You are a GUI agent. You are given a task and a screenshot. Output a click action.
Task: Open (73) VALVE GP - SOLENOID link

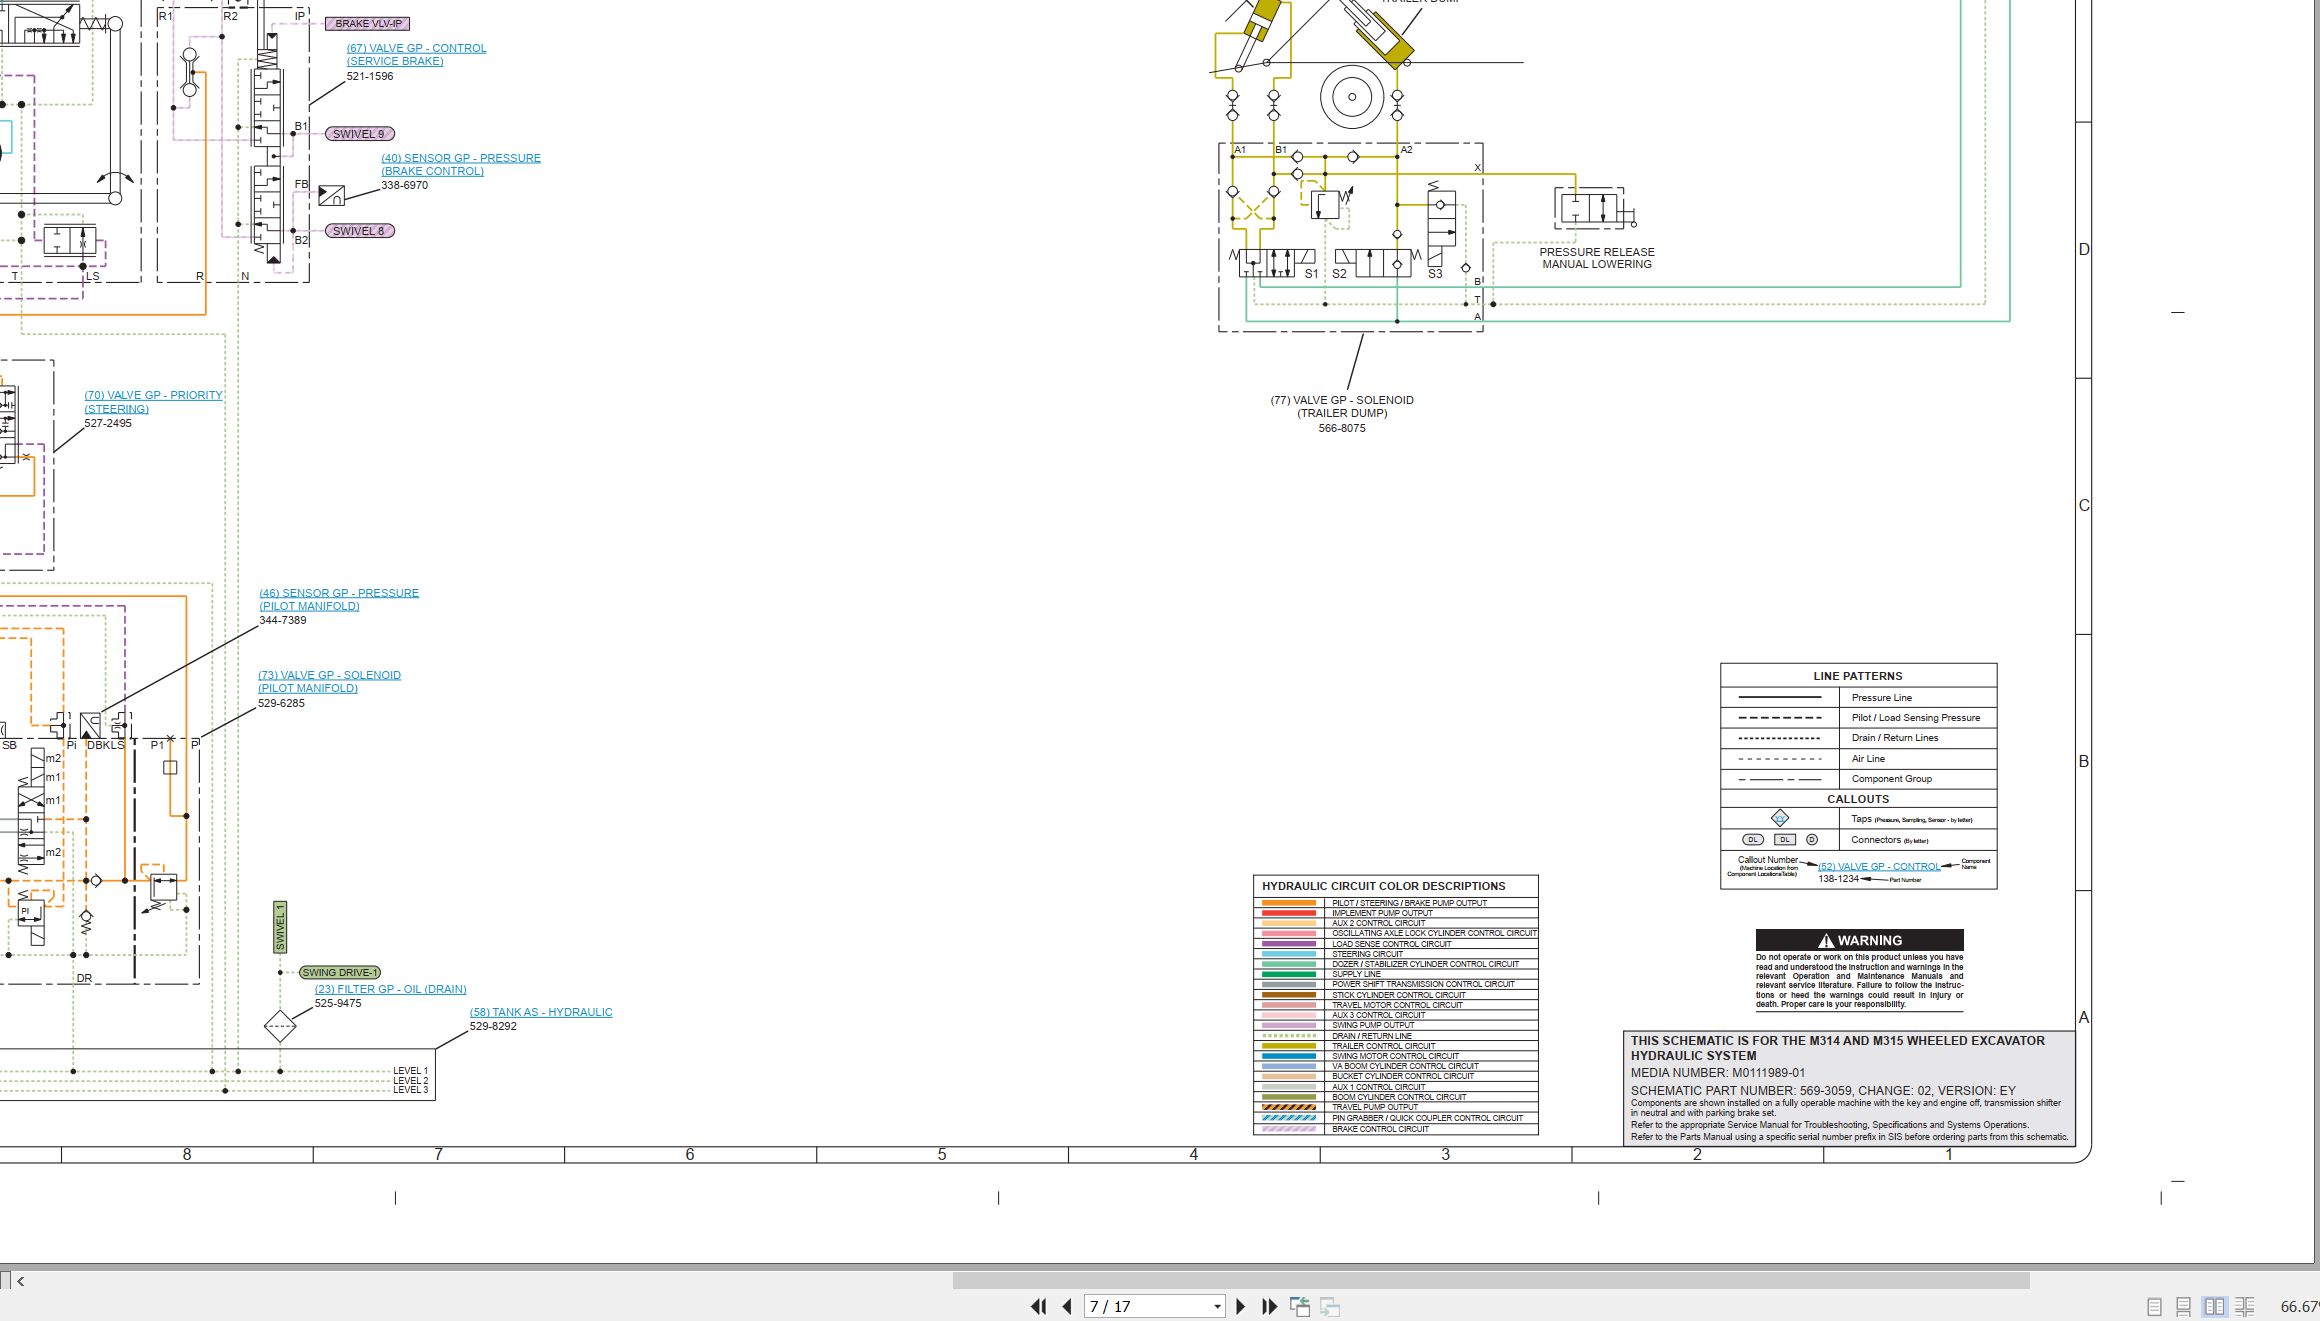[329, 681]
